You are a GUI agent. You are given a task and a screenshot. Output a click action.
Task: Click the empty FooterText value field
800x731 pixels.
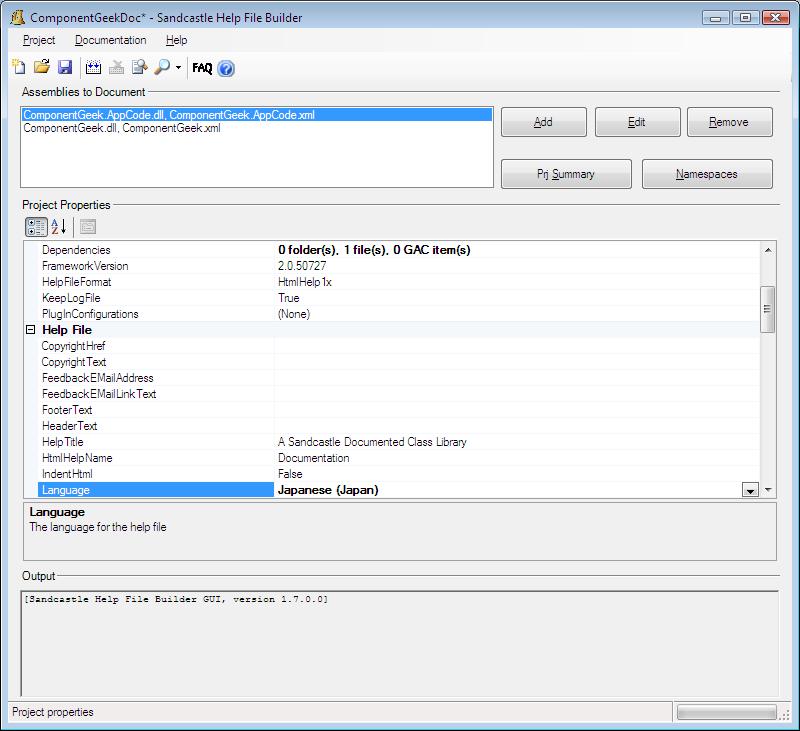pyautogui.click(x=517, y=410)
